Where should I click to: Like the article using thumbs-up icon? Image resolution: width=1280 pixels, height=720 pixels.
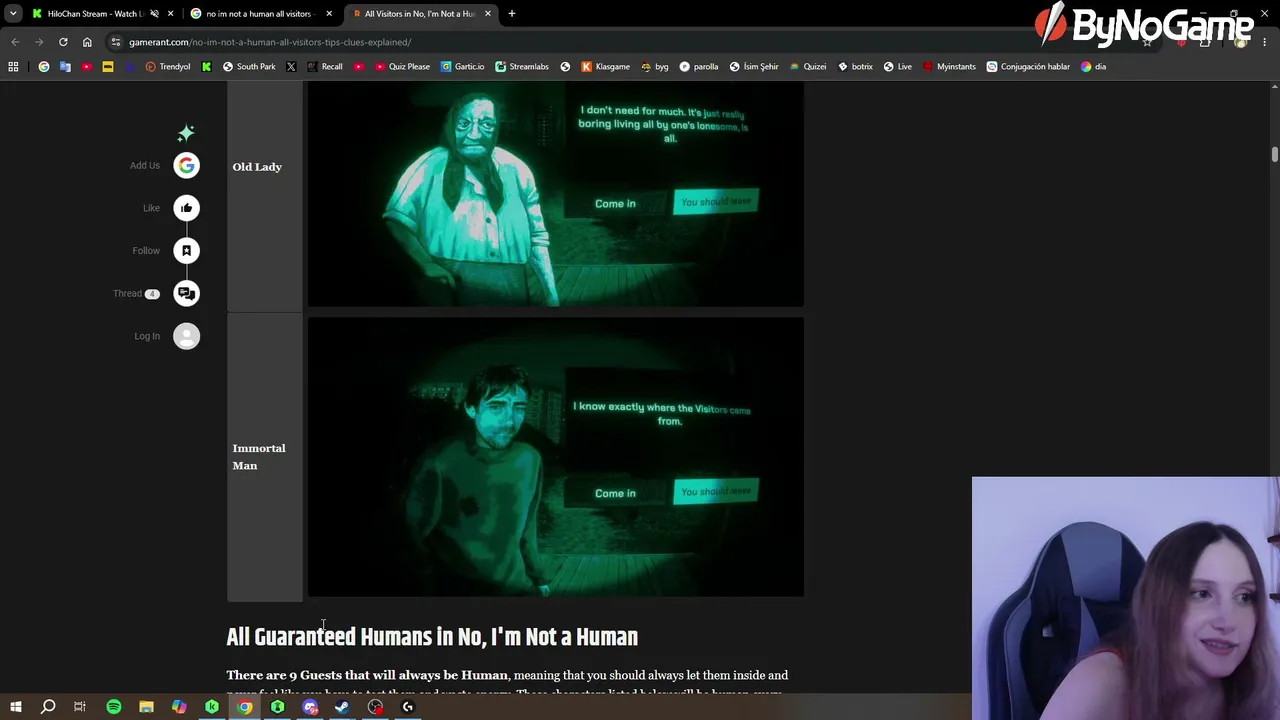click(186, 208)
